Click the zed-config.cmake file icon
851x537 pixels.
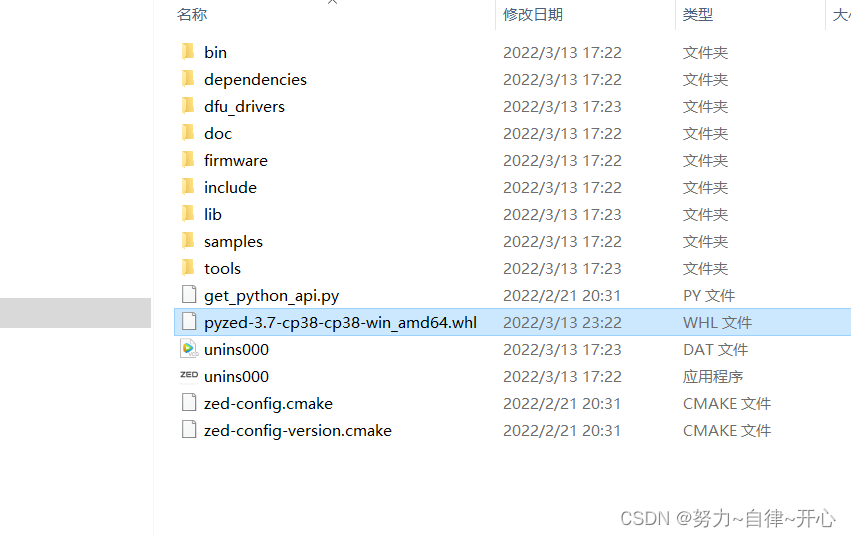coord(189,402)
